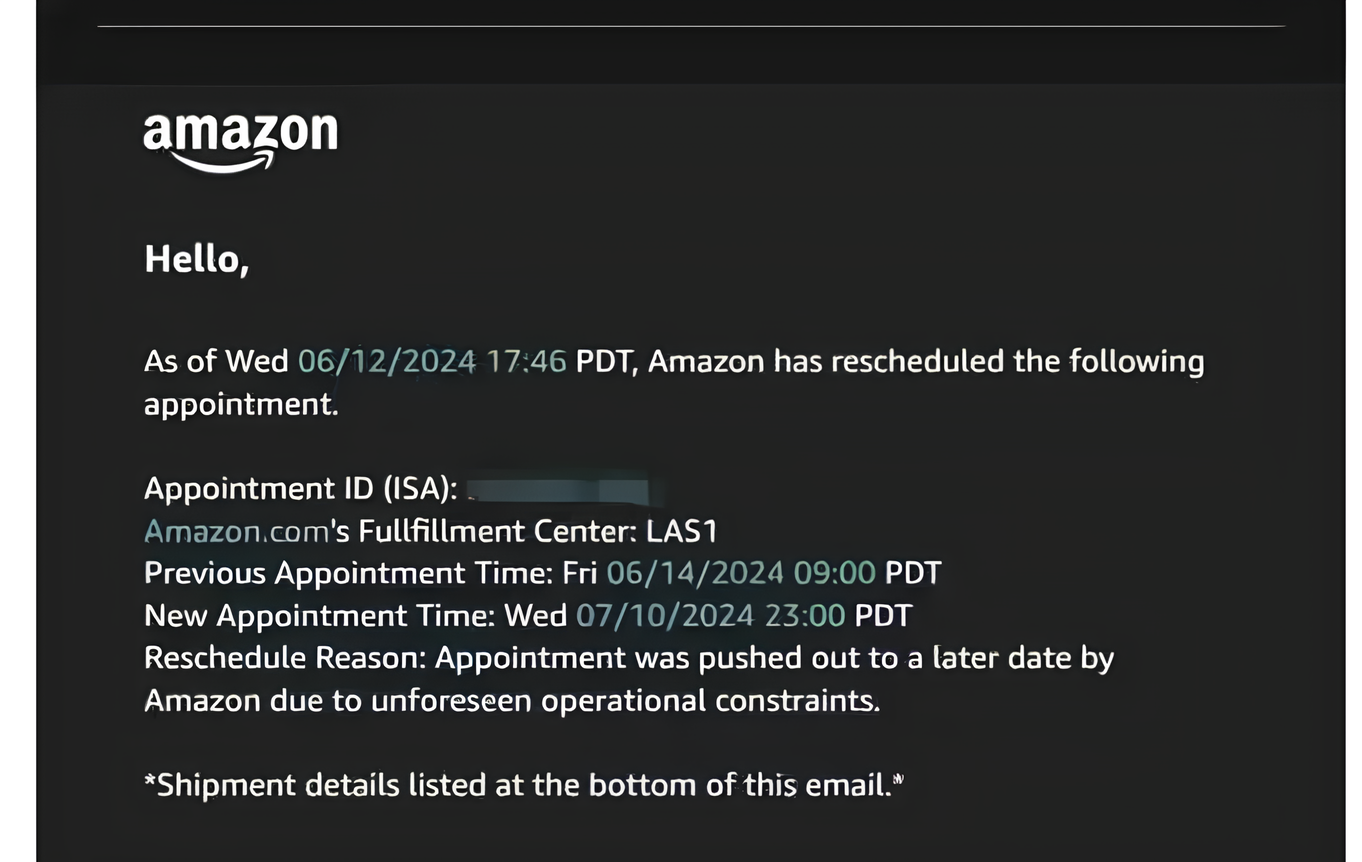
Task: Click the phrase "unforeseen operational constraints"
Action: [623, 700]
